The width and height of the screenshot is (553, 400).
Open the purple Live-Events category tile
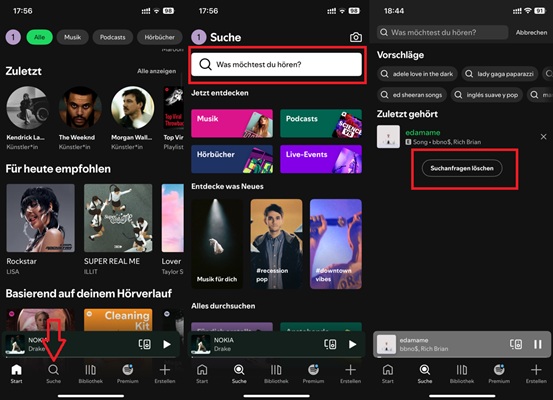tap(321, 159)
